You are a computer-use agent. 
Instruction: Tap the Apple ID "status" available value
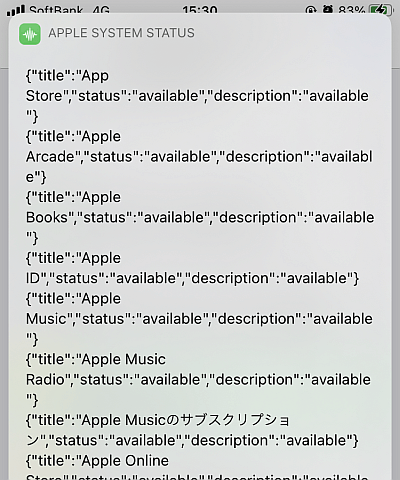coord(146,278)
